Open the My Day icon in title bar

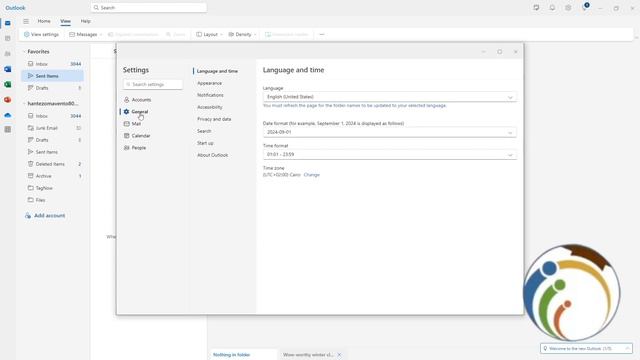(x=536, y=8)
